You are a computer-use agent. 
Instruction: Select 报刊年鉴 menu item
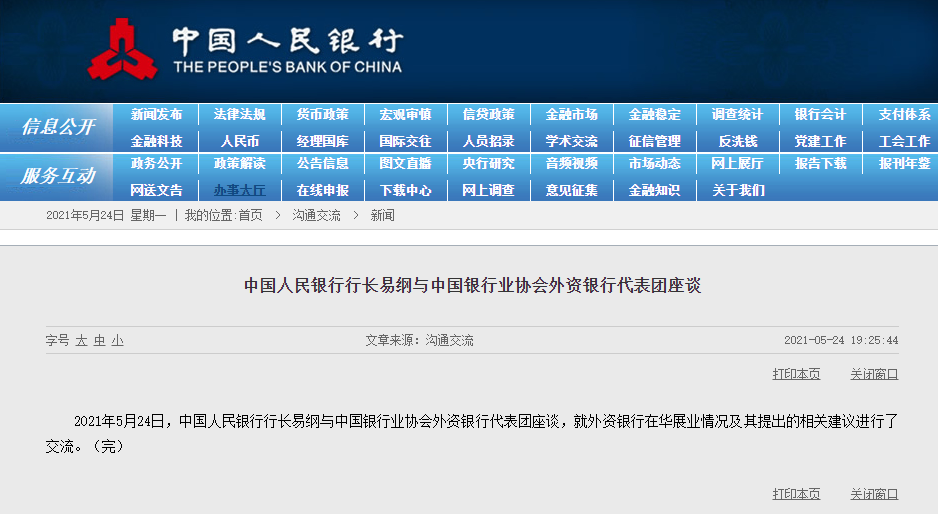pos(904,163)
